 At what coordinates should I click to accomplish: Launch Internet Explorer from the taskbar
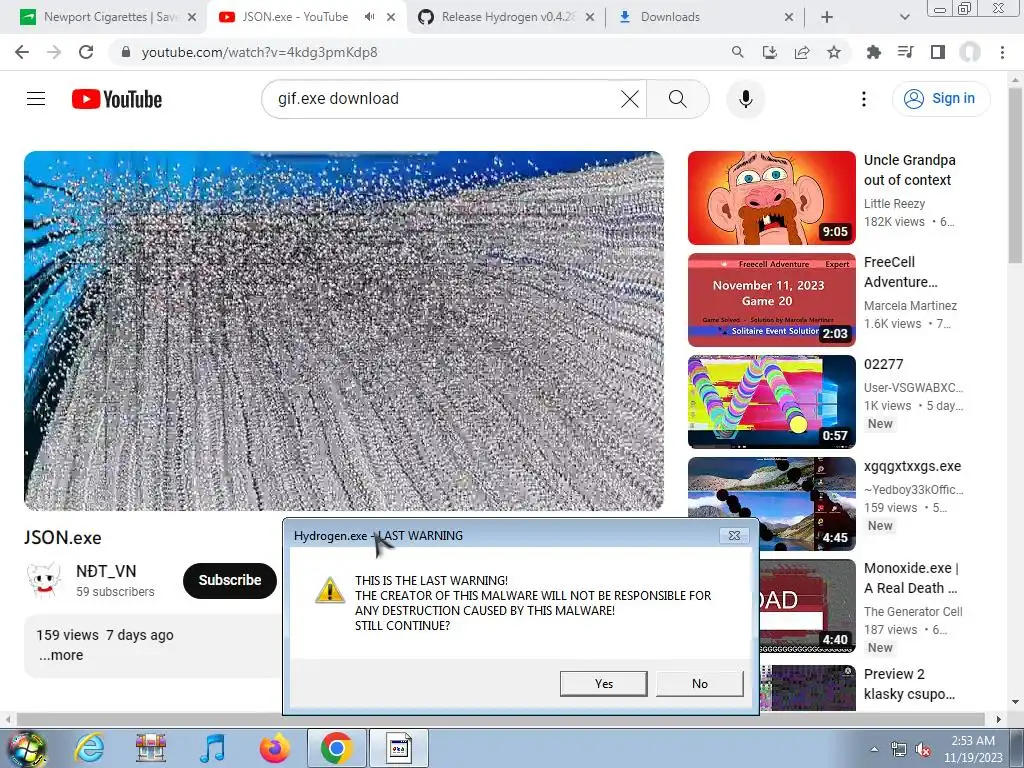point(89,748)
